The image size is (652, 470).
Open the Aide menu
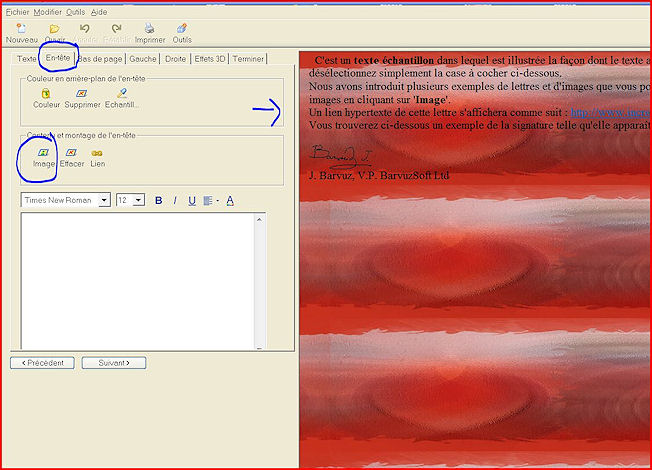pyautogui.click(x=99, y=12)
